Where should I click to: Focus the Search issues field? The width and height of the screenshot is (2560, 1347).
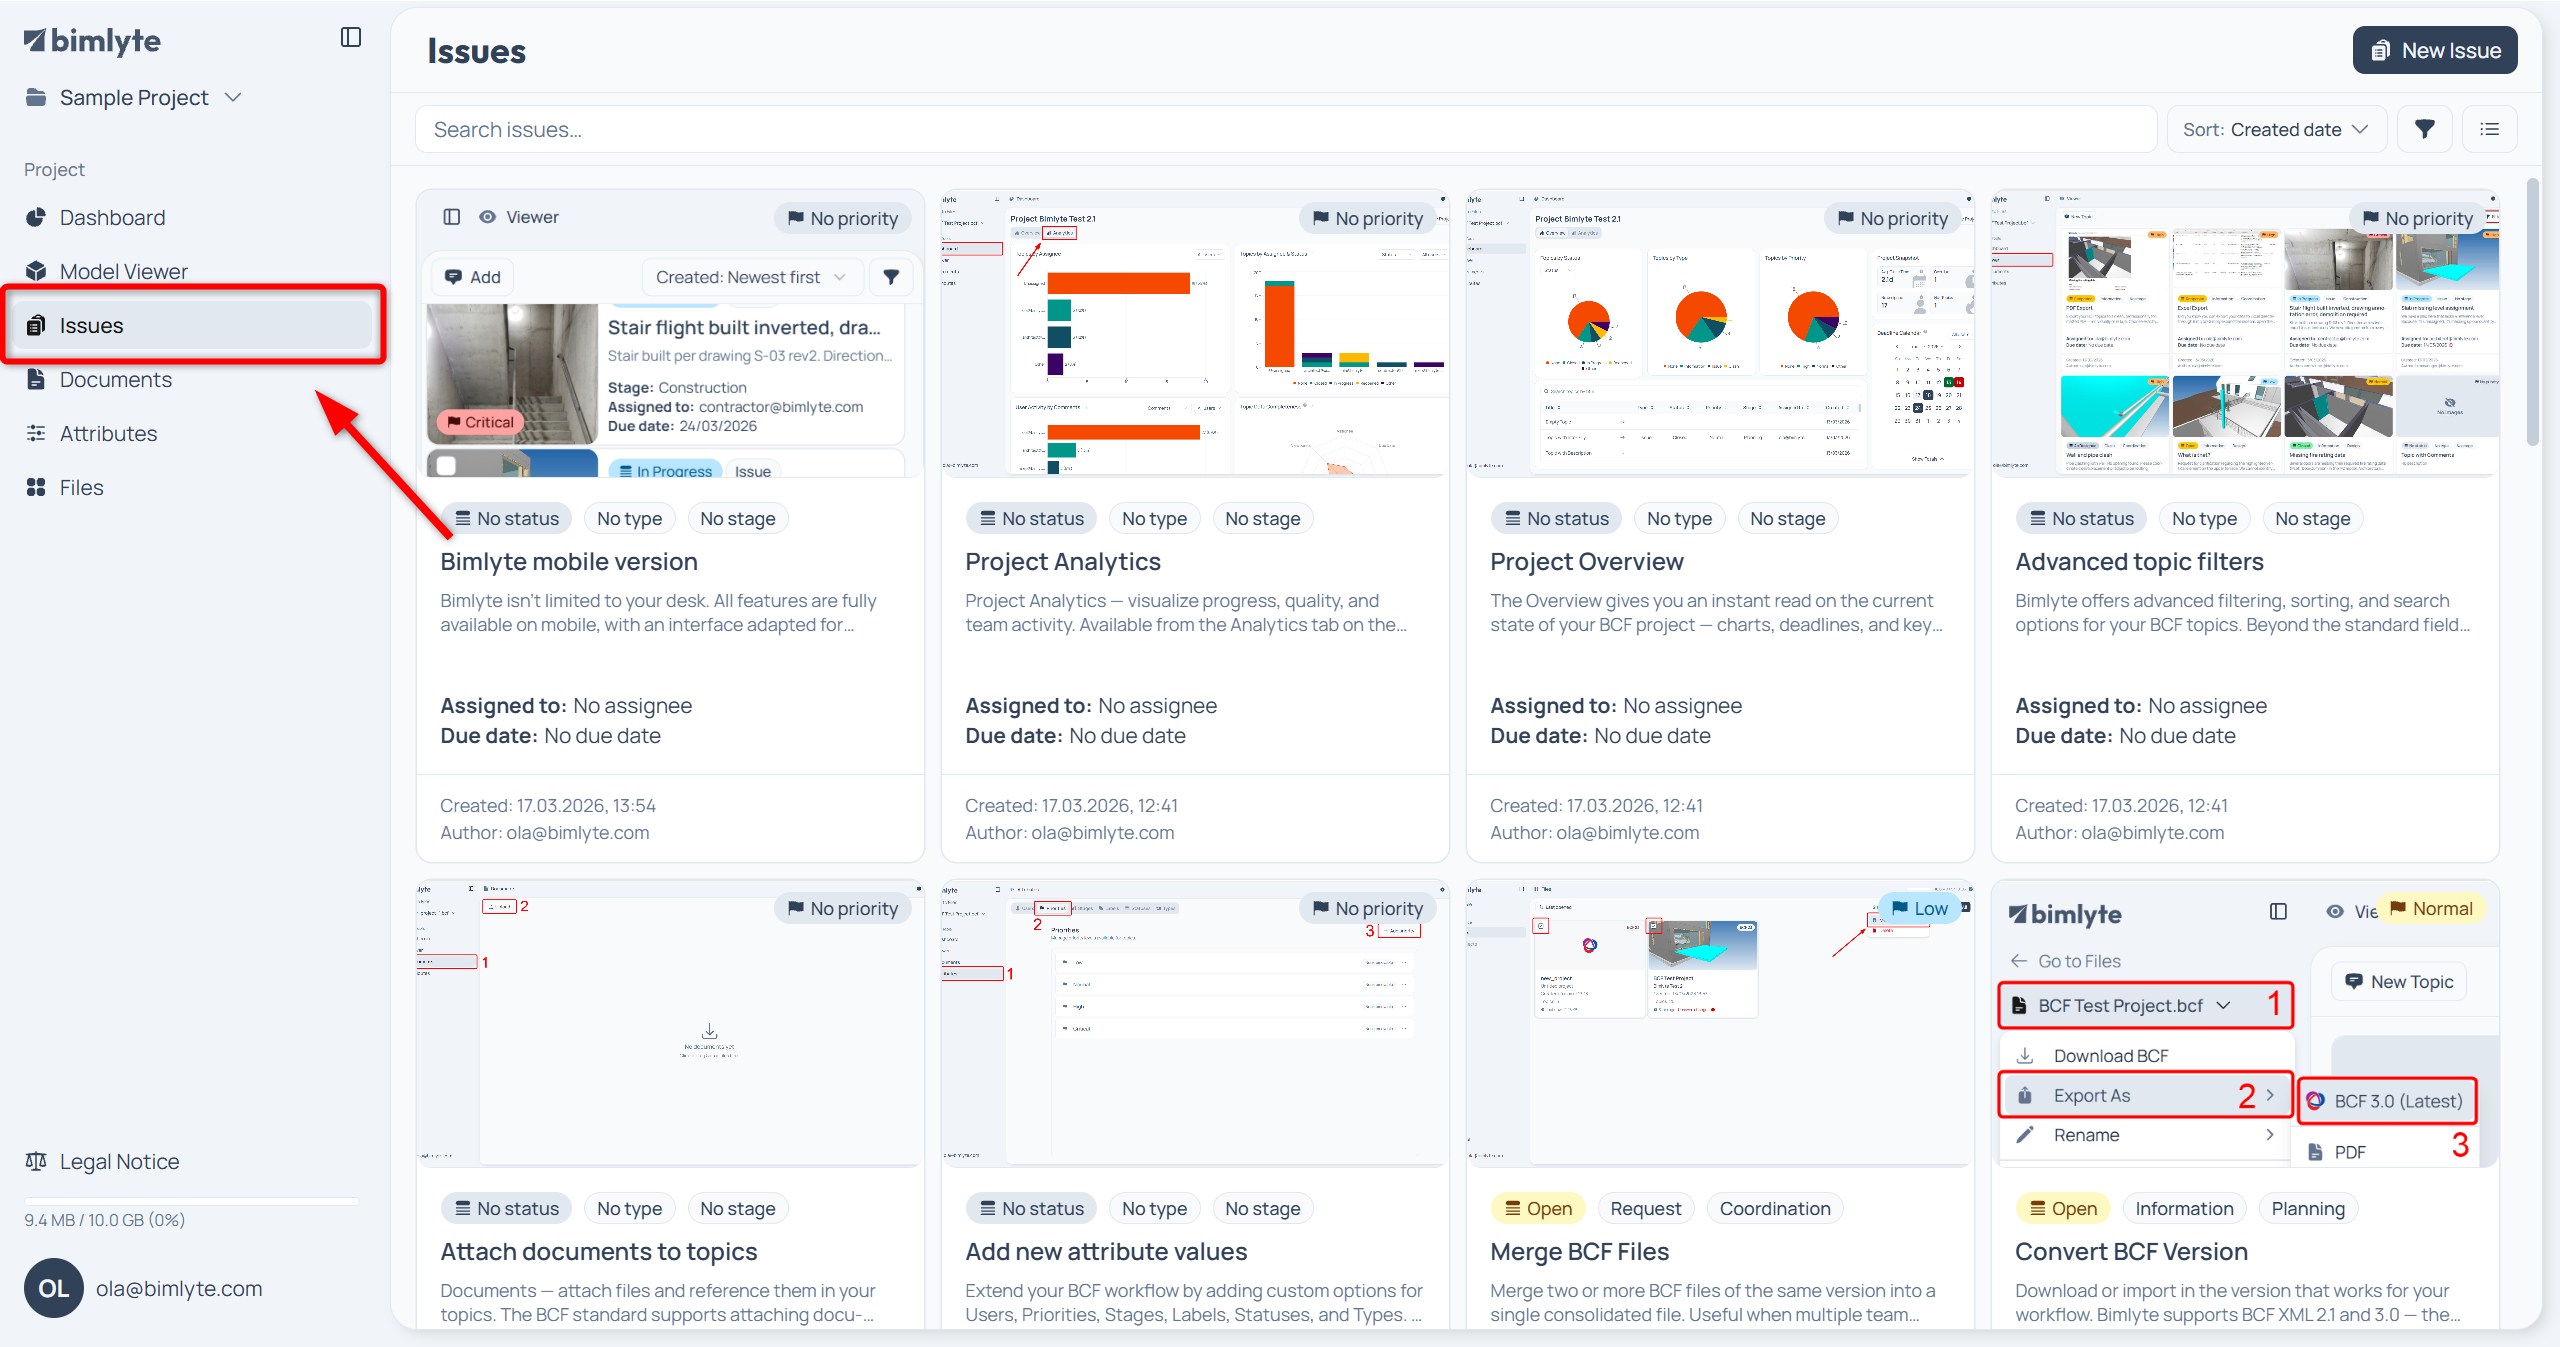tap(1285, 130)
